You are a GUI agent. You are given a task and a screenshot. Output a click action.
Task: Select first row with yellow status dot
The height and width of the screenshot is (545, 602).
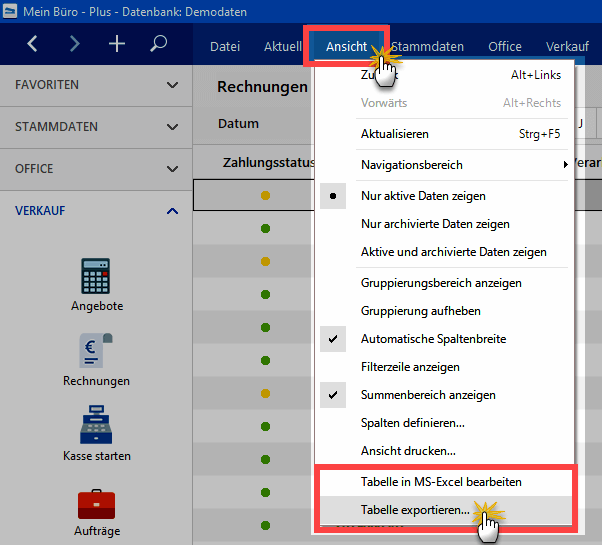click(x=254, y=195)
